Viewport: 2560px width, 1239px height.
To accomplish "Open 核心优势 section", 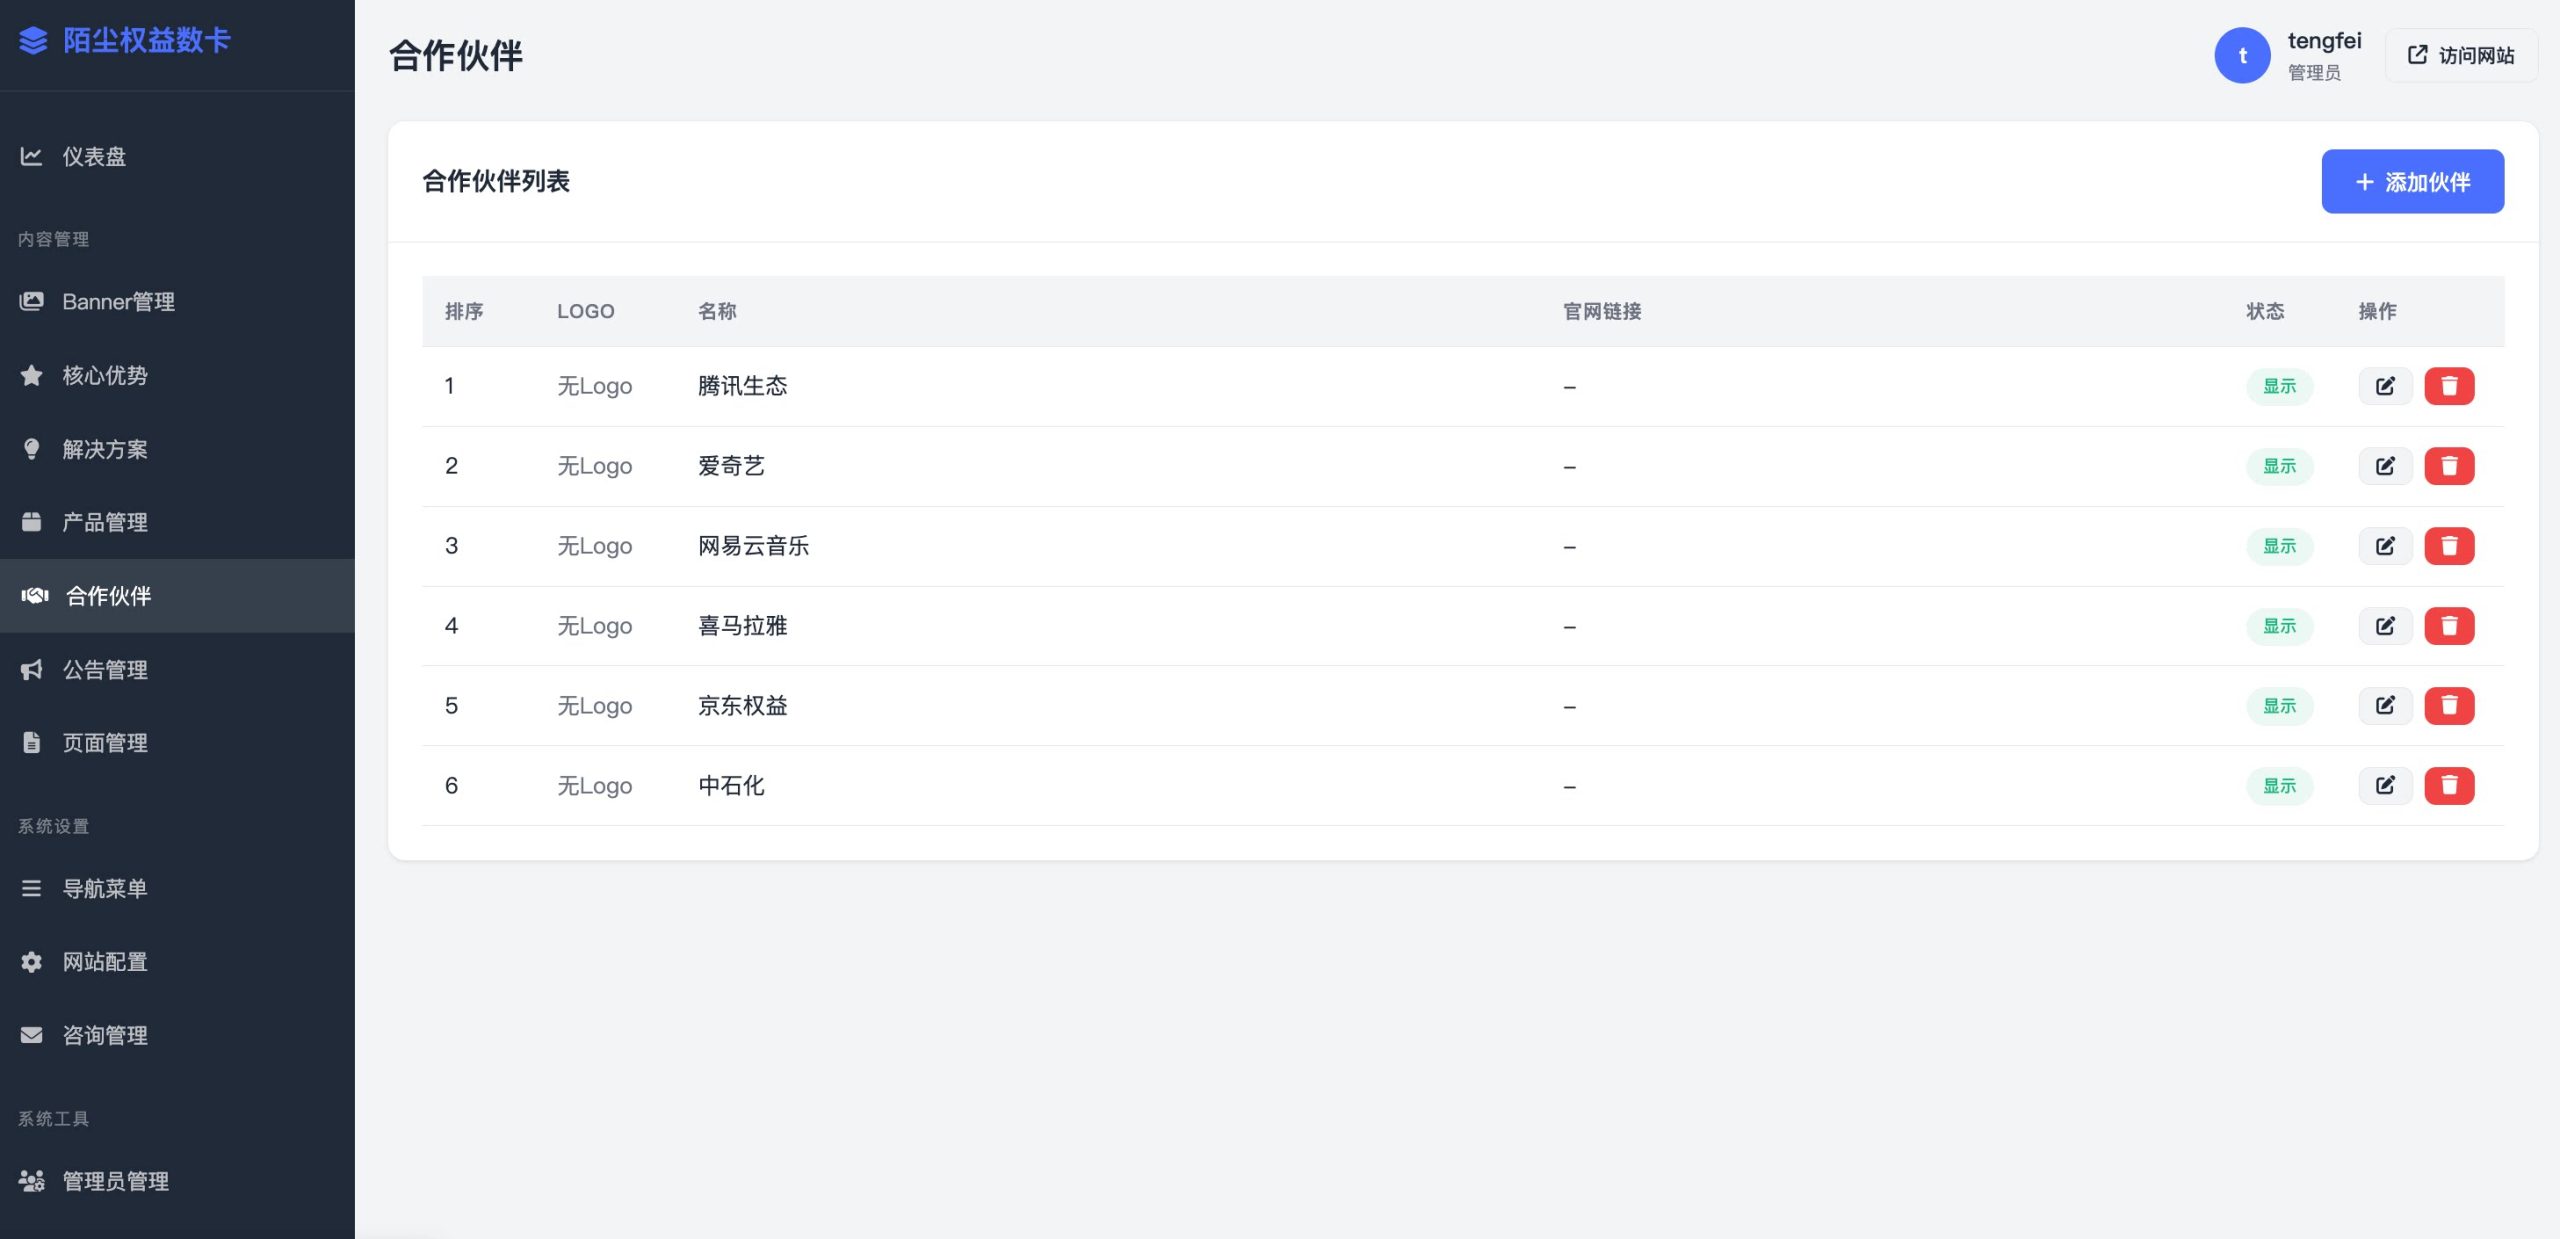I will tap(177, 376).
